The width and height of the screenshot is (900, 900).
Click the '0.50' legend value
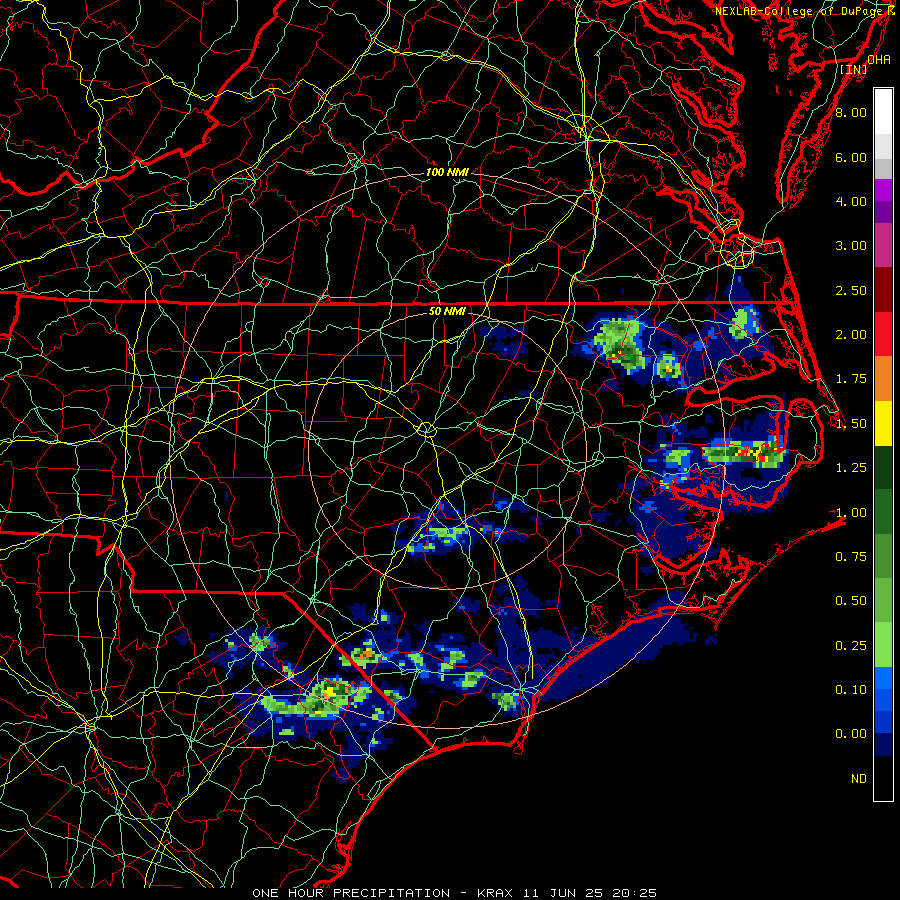click(851, 600)
